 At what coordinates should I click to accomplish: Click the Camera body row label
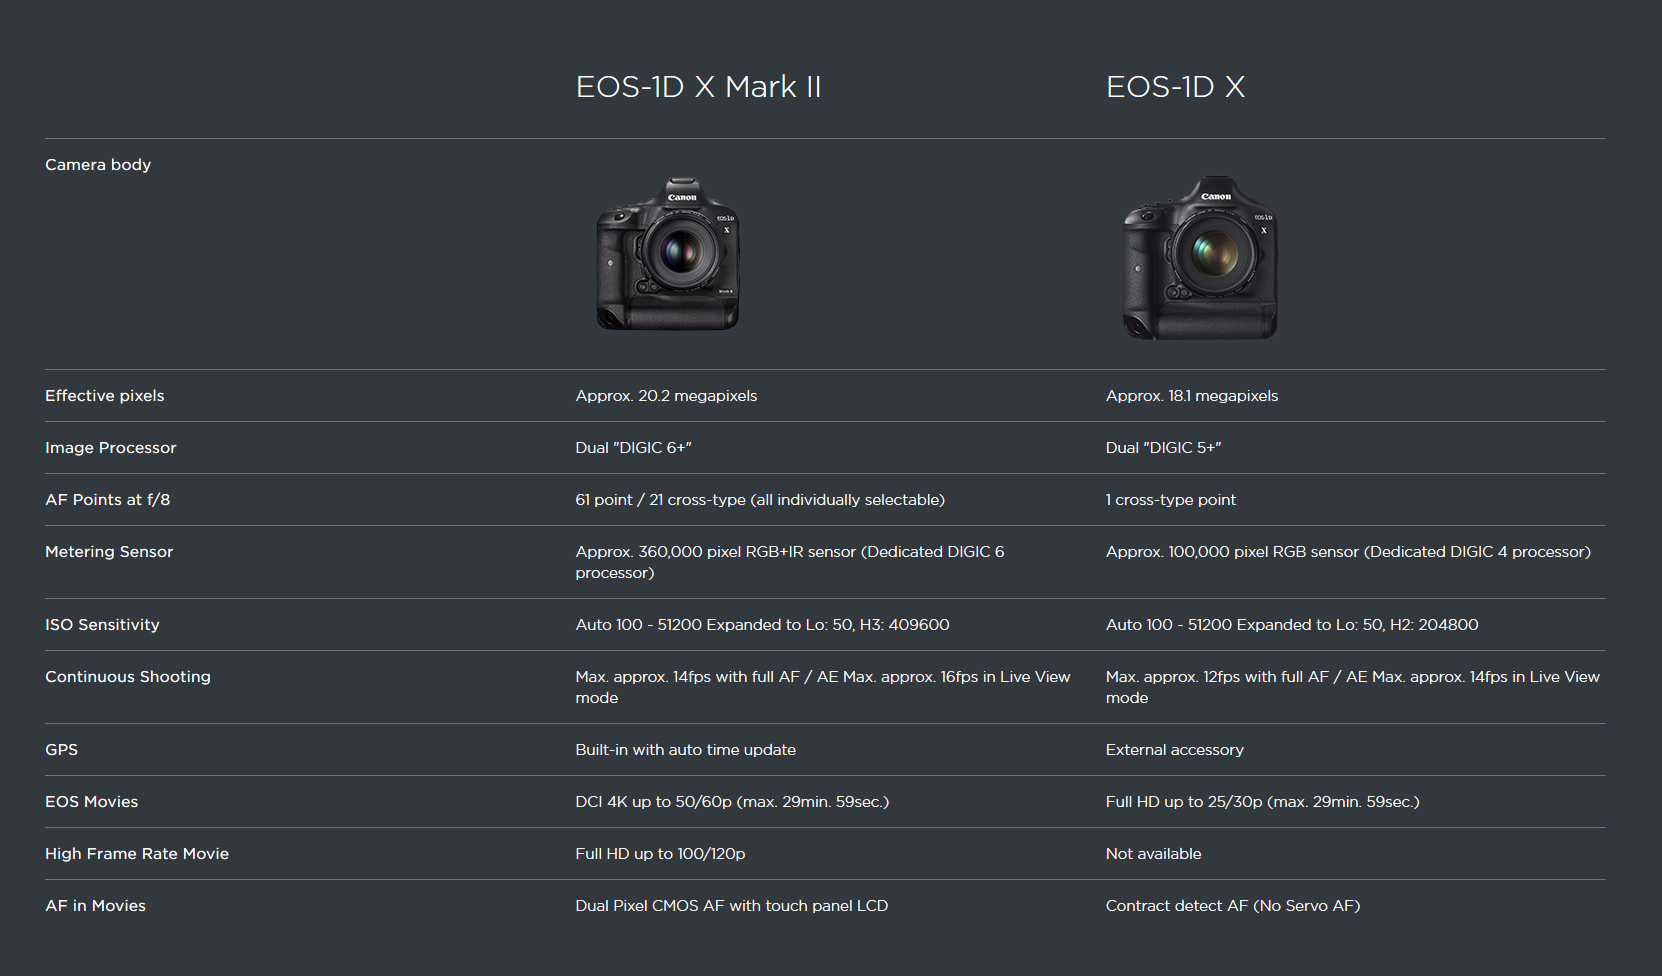click(98, 165)
